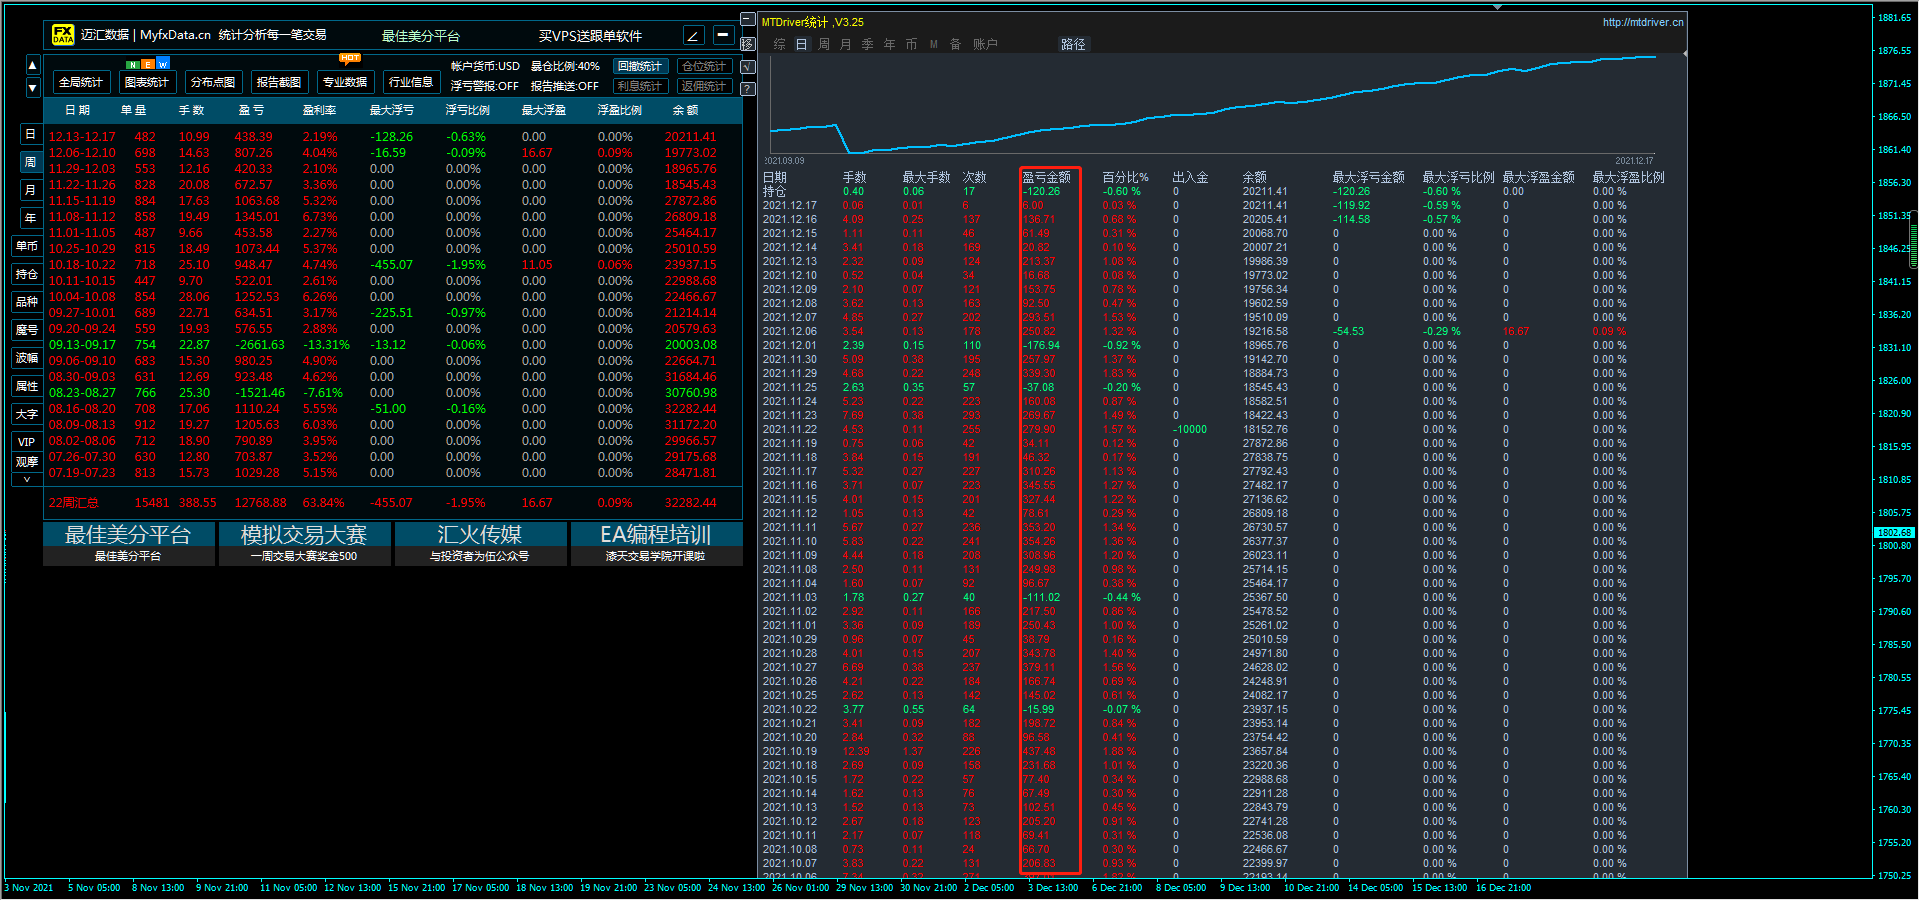Screen dimensions: 1920x901
Task: Open the 品种 symbols side button
Action: click(x=27, y=302)
